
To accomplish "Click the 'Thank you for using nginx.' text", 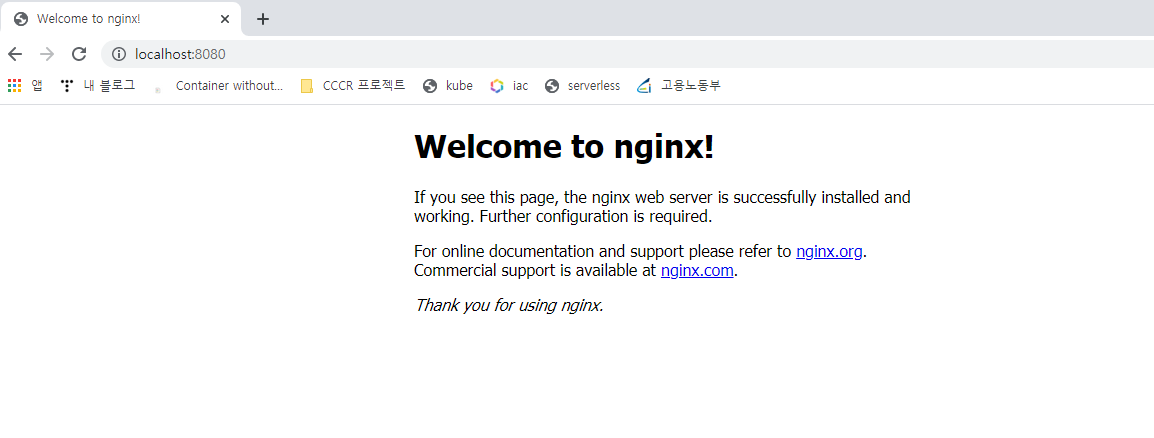I will (509, 305).
